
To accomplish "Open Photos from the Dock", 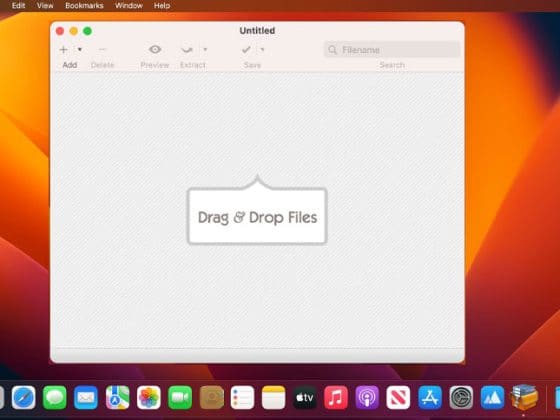I will (149, 398).
